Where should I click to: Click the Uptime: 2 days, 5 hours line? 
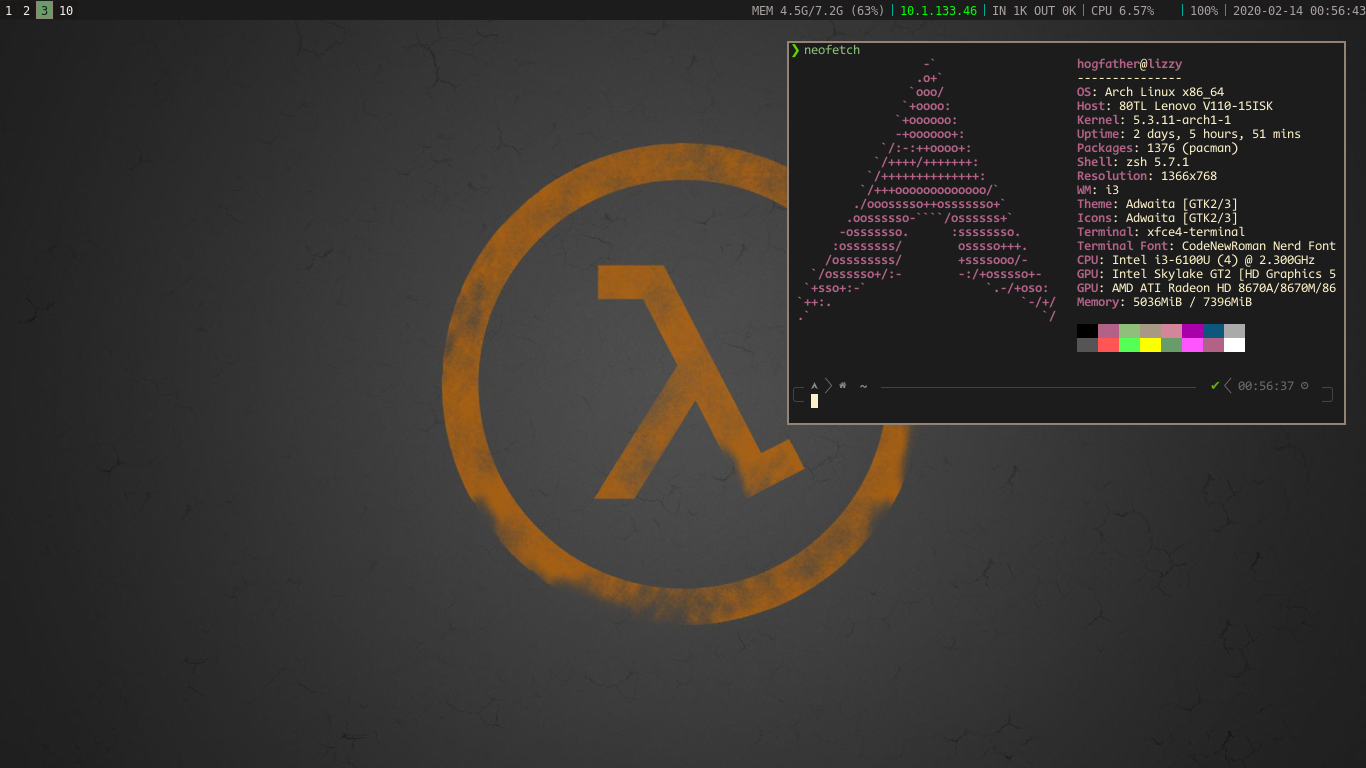click(1189, 134)
